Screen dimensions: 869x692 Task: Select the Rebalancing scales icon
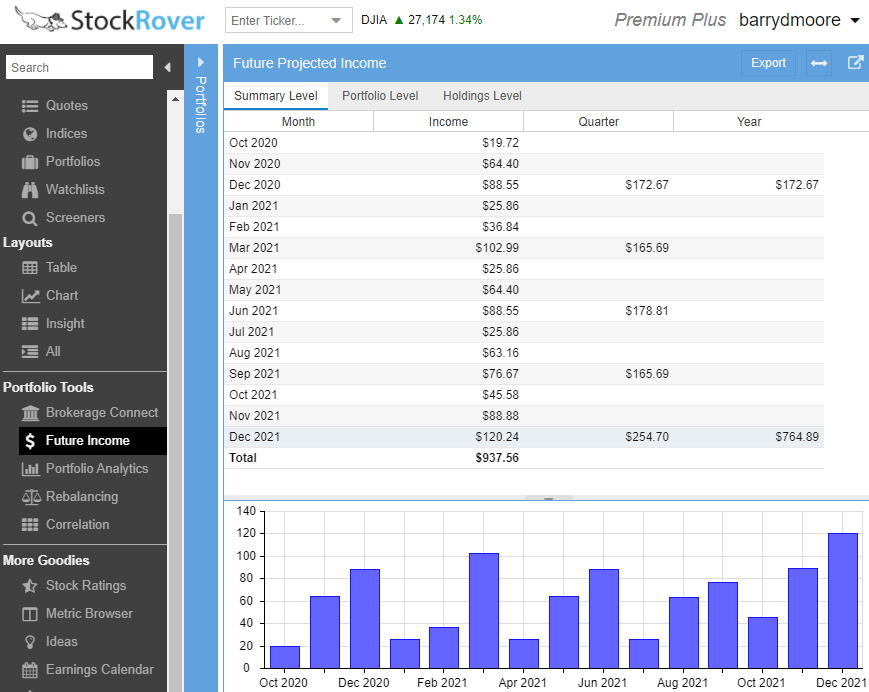(27, 496)
